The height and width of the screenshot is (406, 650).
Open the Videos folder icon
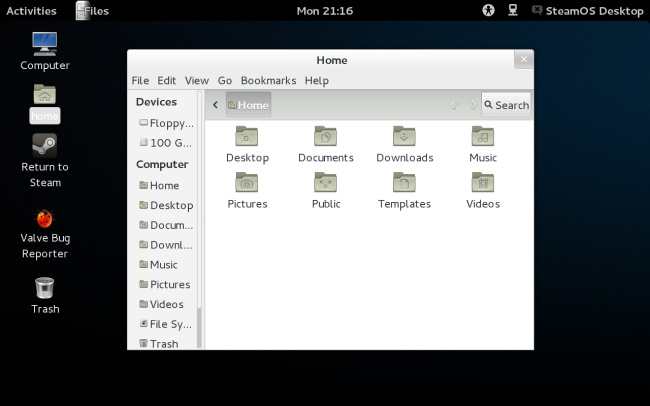tap(483, 182)
